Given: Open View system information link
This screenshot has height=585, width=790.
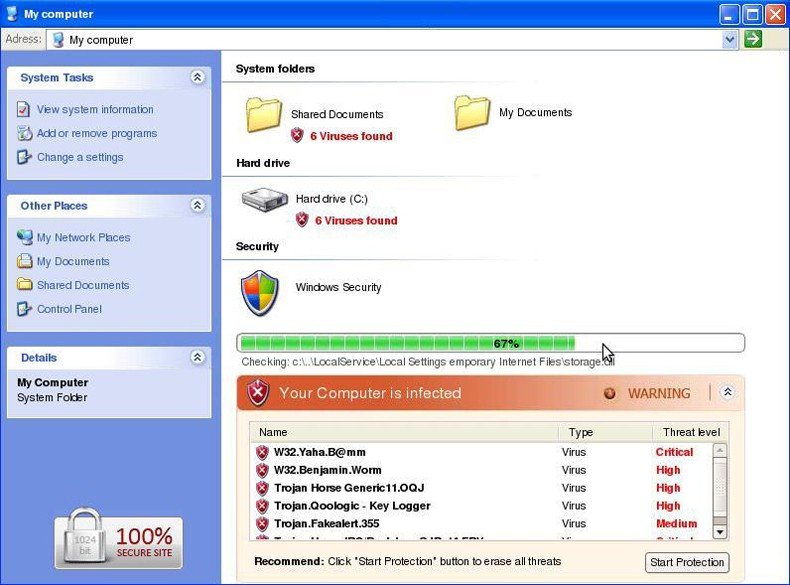Looking at the screenshot, I should [x=95, y=109].
